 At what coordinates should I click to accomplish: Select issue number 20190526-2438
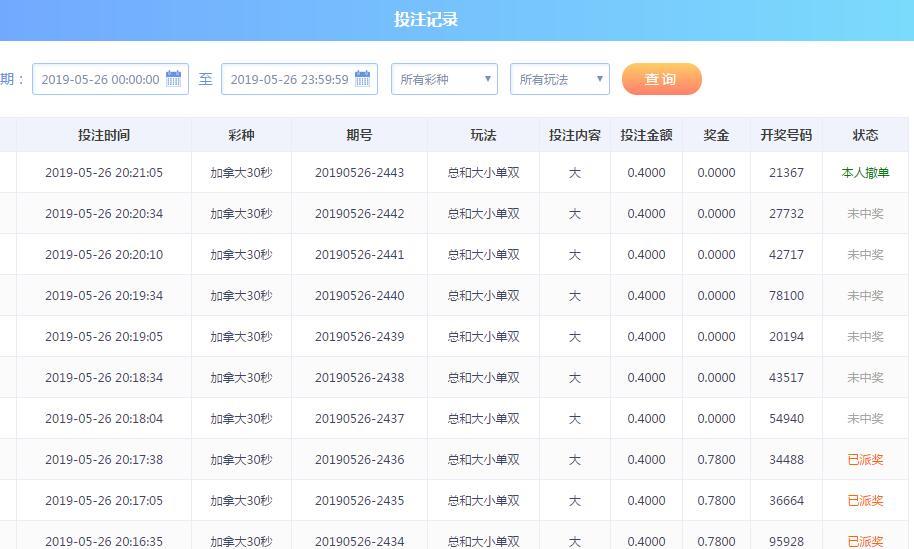tap(360, 378)
